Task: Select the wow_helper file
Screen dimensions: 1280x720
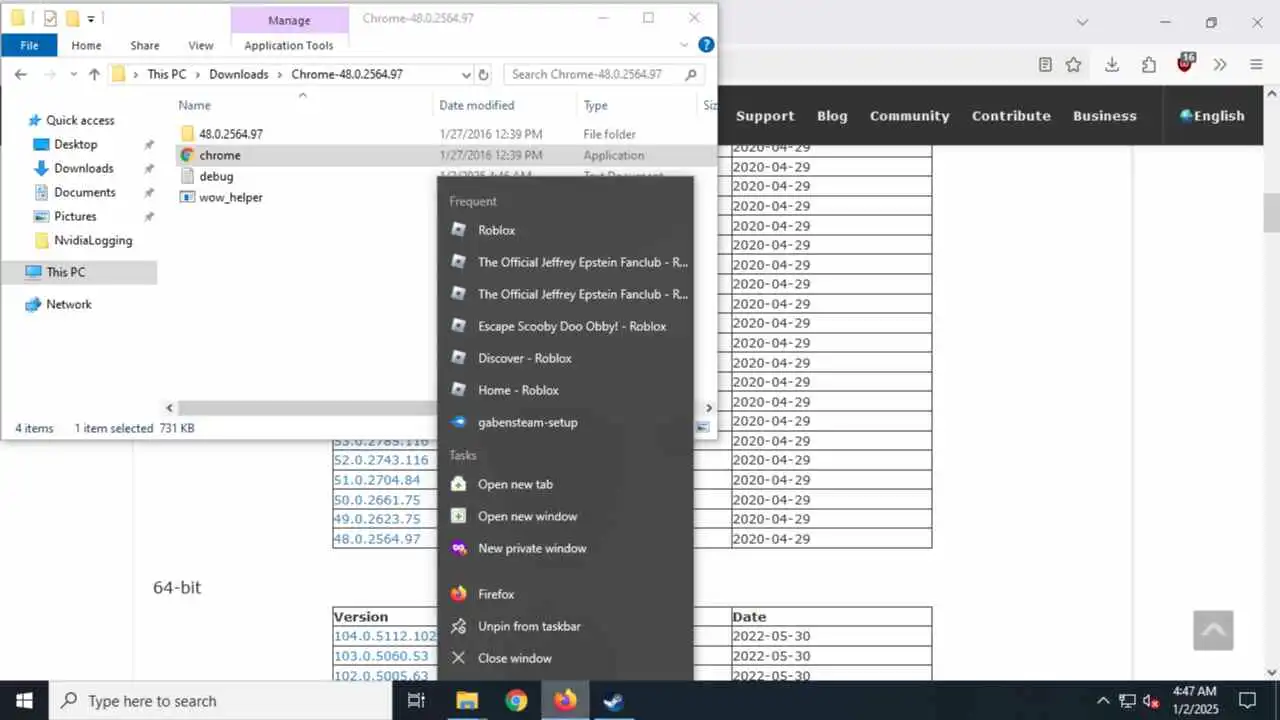Action: [x=231, y=197]
